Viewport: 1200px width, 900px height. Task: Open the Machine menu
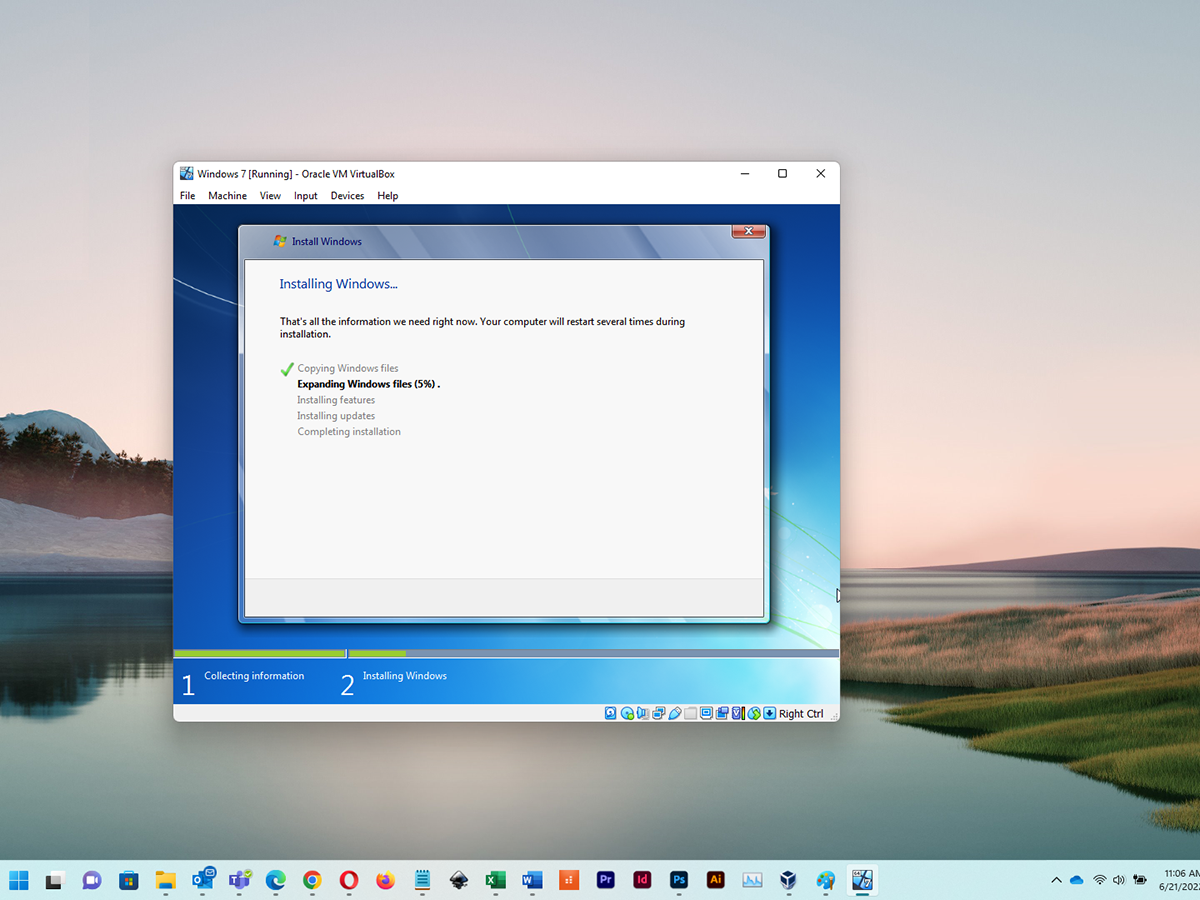228,196
